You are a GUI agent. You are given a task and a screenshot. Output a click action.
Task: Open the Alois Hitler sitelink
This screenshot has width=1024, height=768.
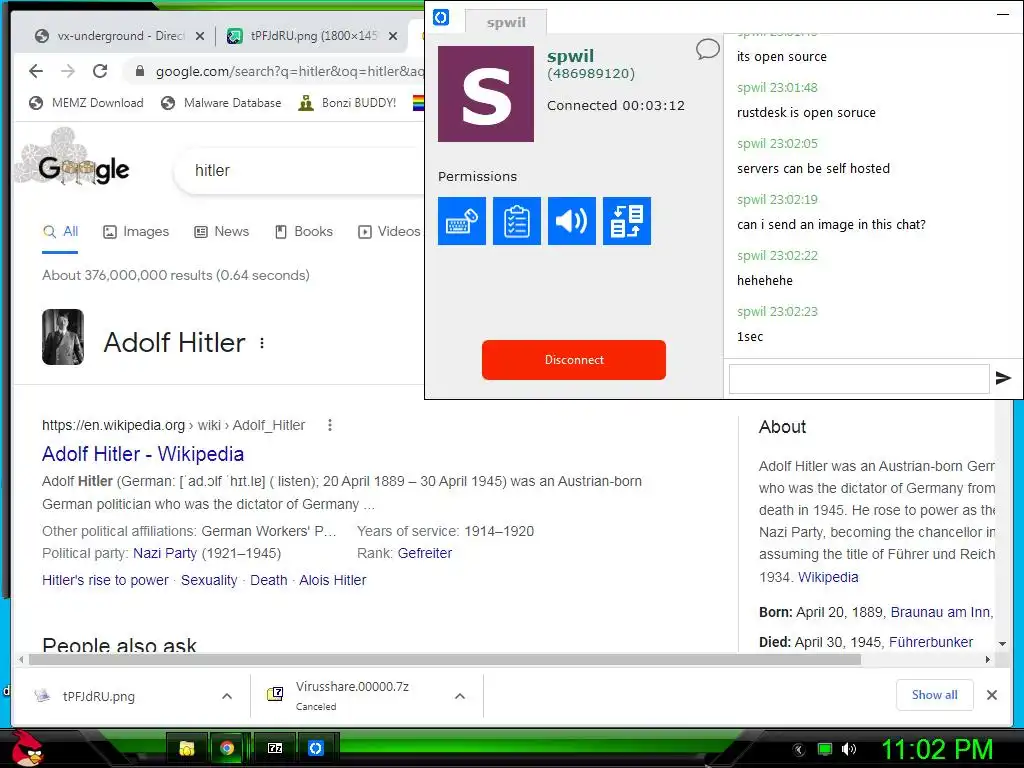coord(332,580)
